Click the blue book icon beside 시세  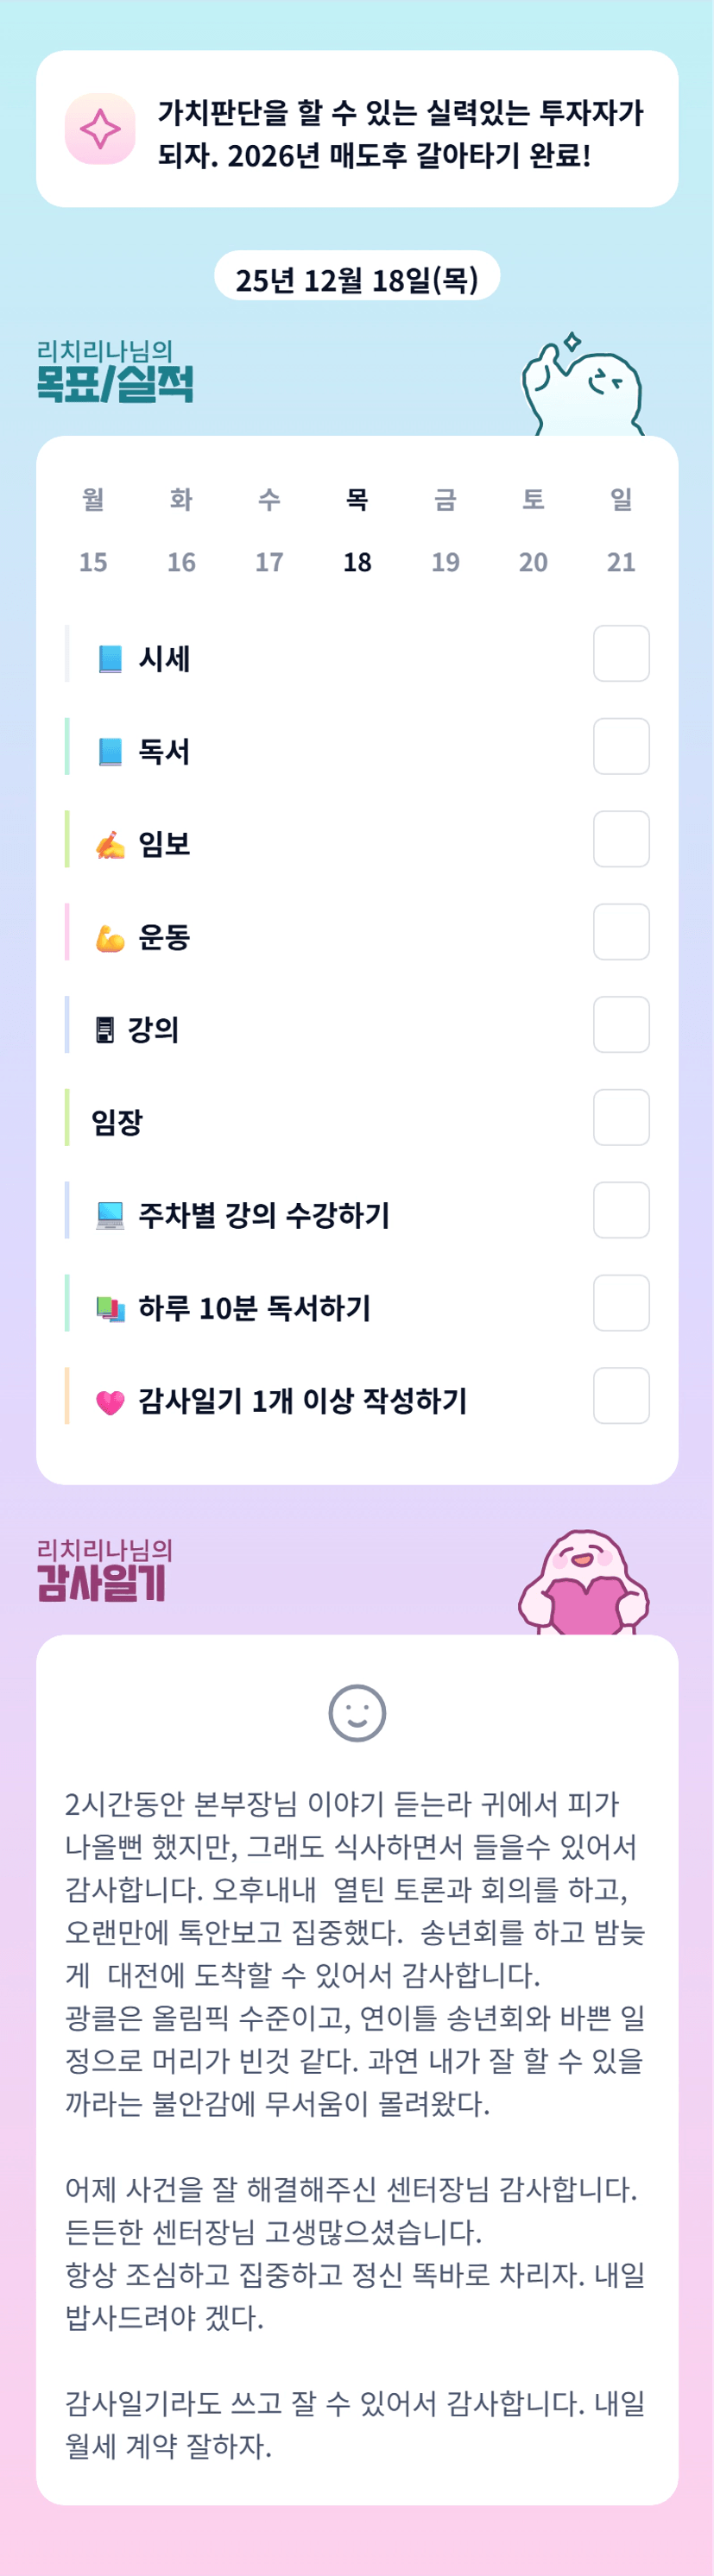point(110,659)
